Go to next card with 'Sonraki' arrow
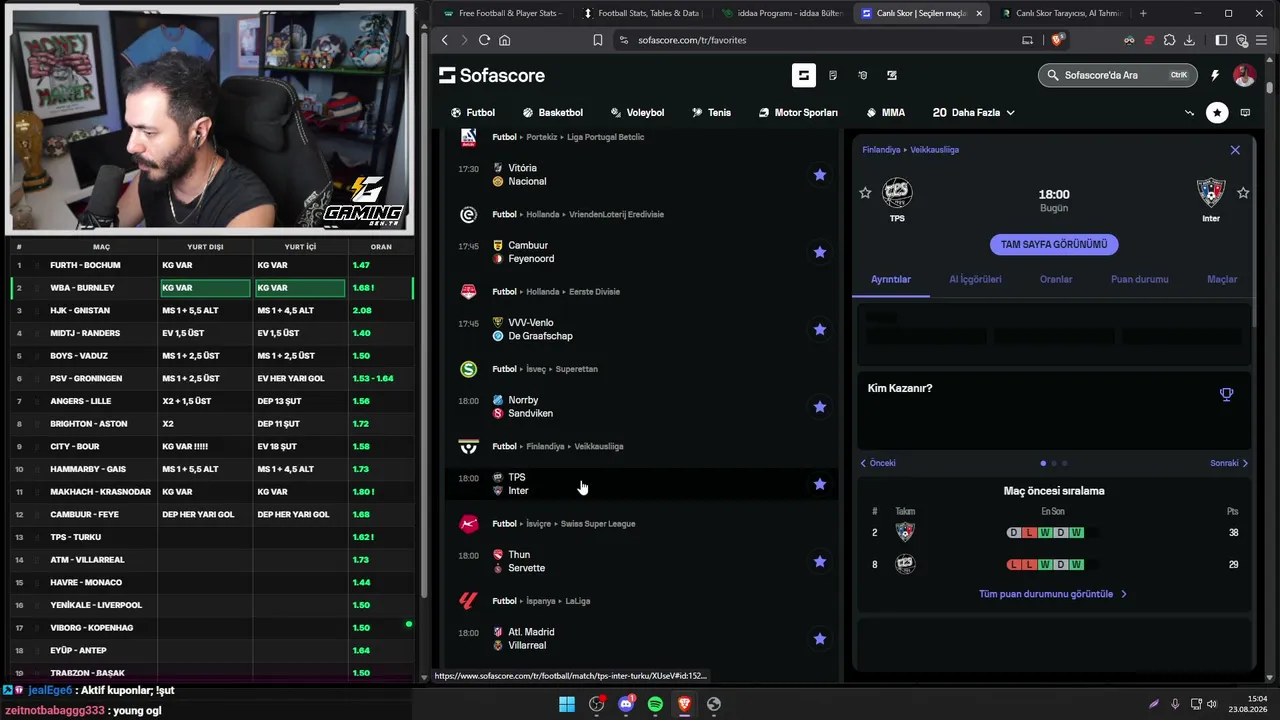 (x=1229, y=463)
